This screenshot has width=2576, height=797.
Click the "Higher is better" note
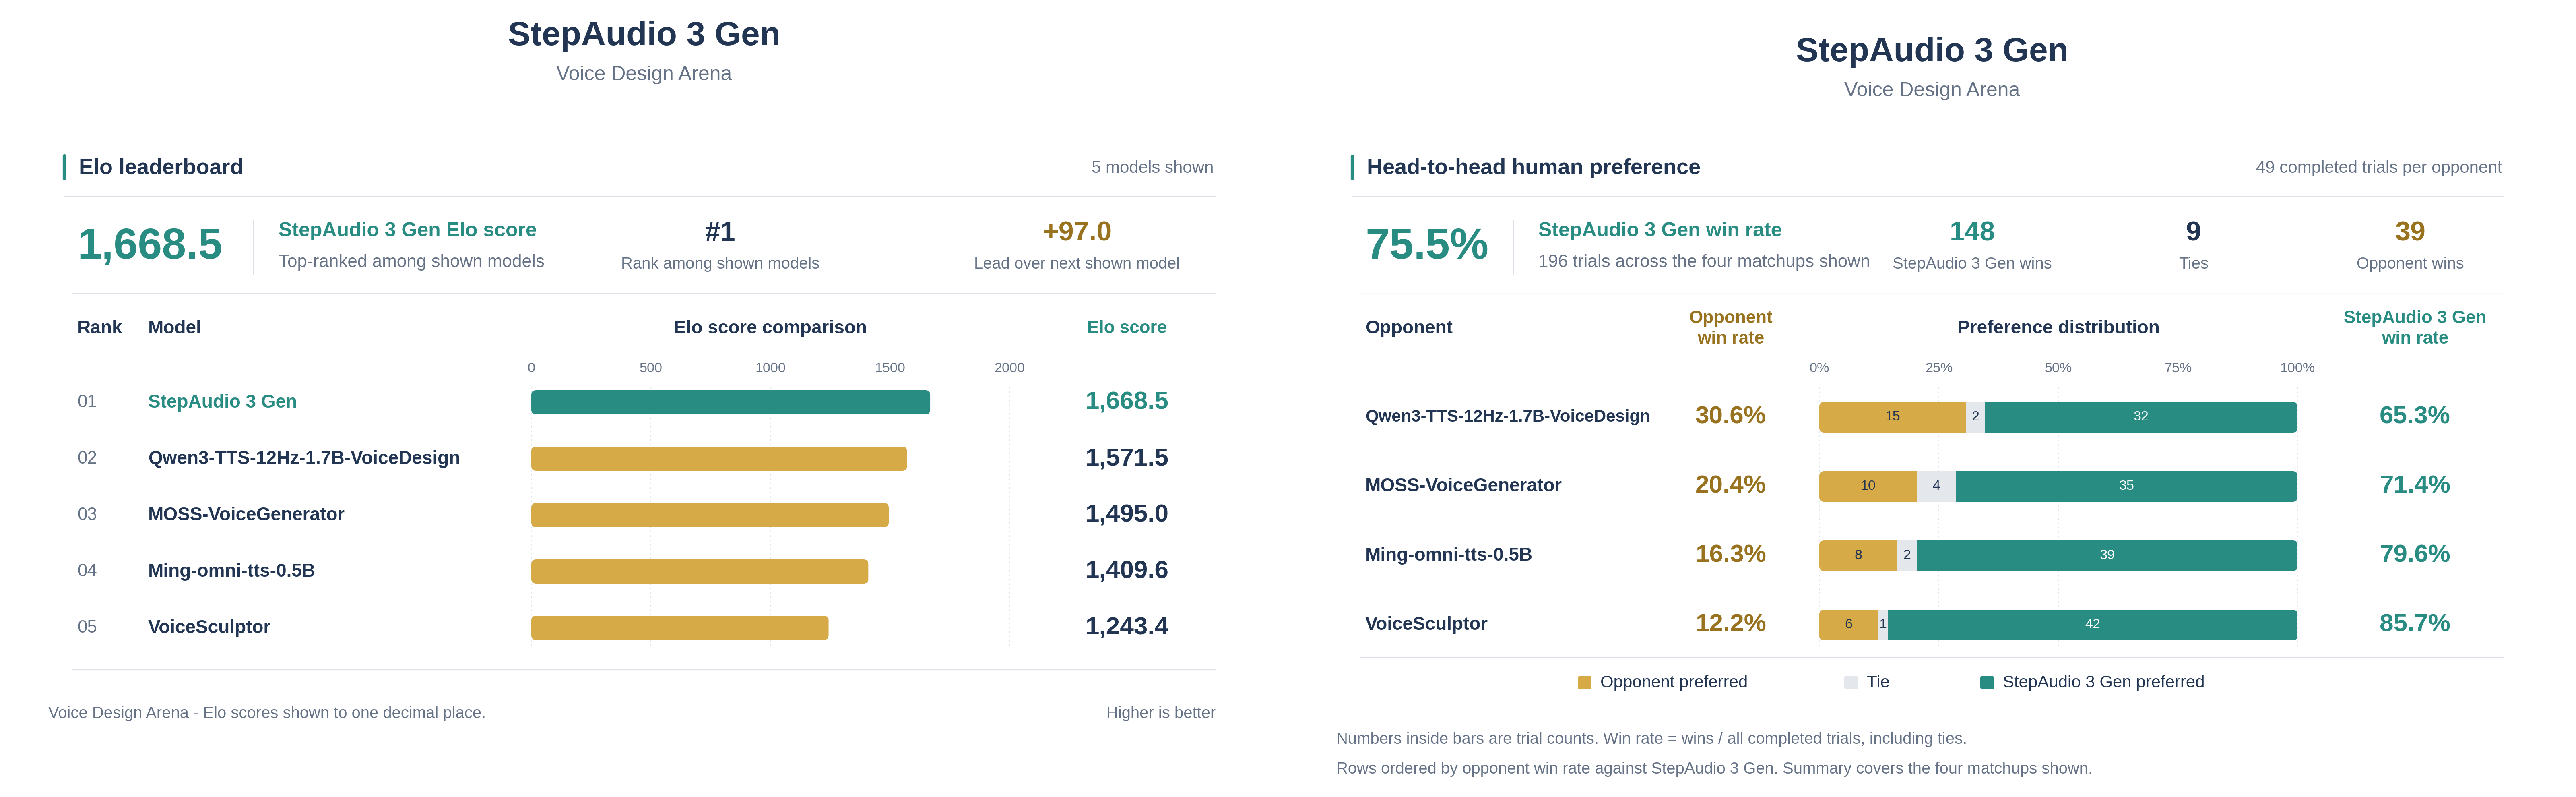click(x=1161, y=713)
